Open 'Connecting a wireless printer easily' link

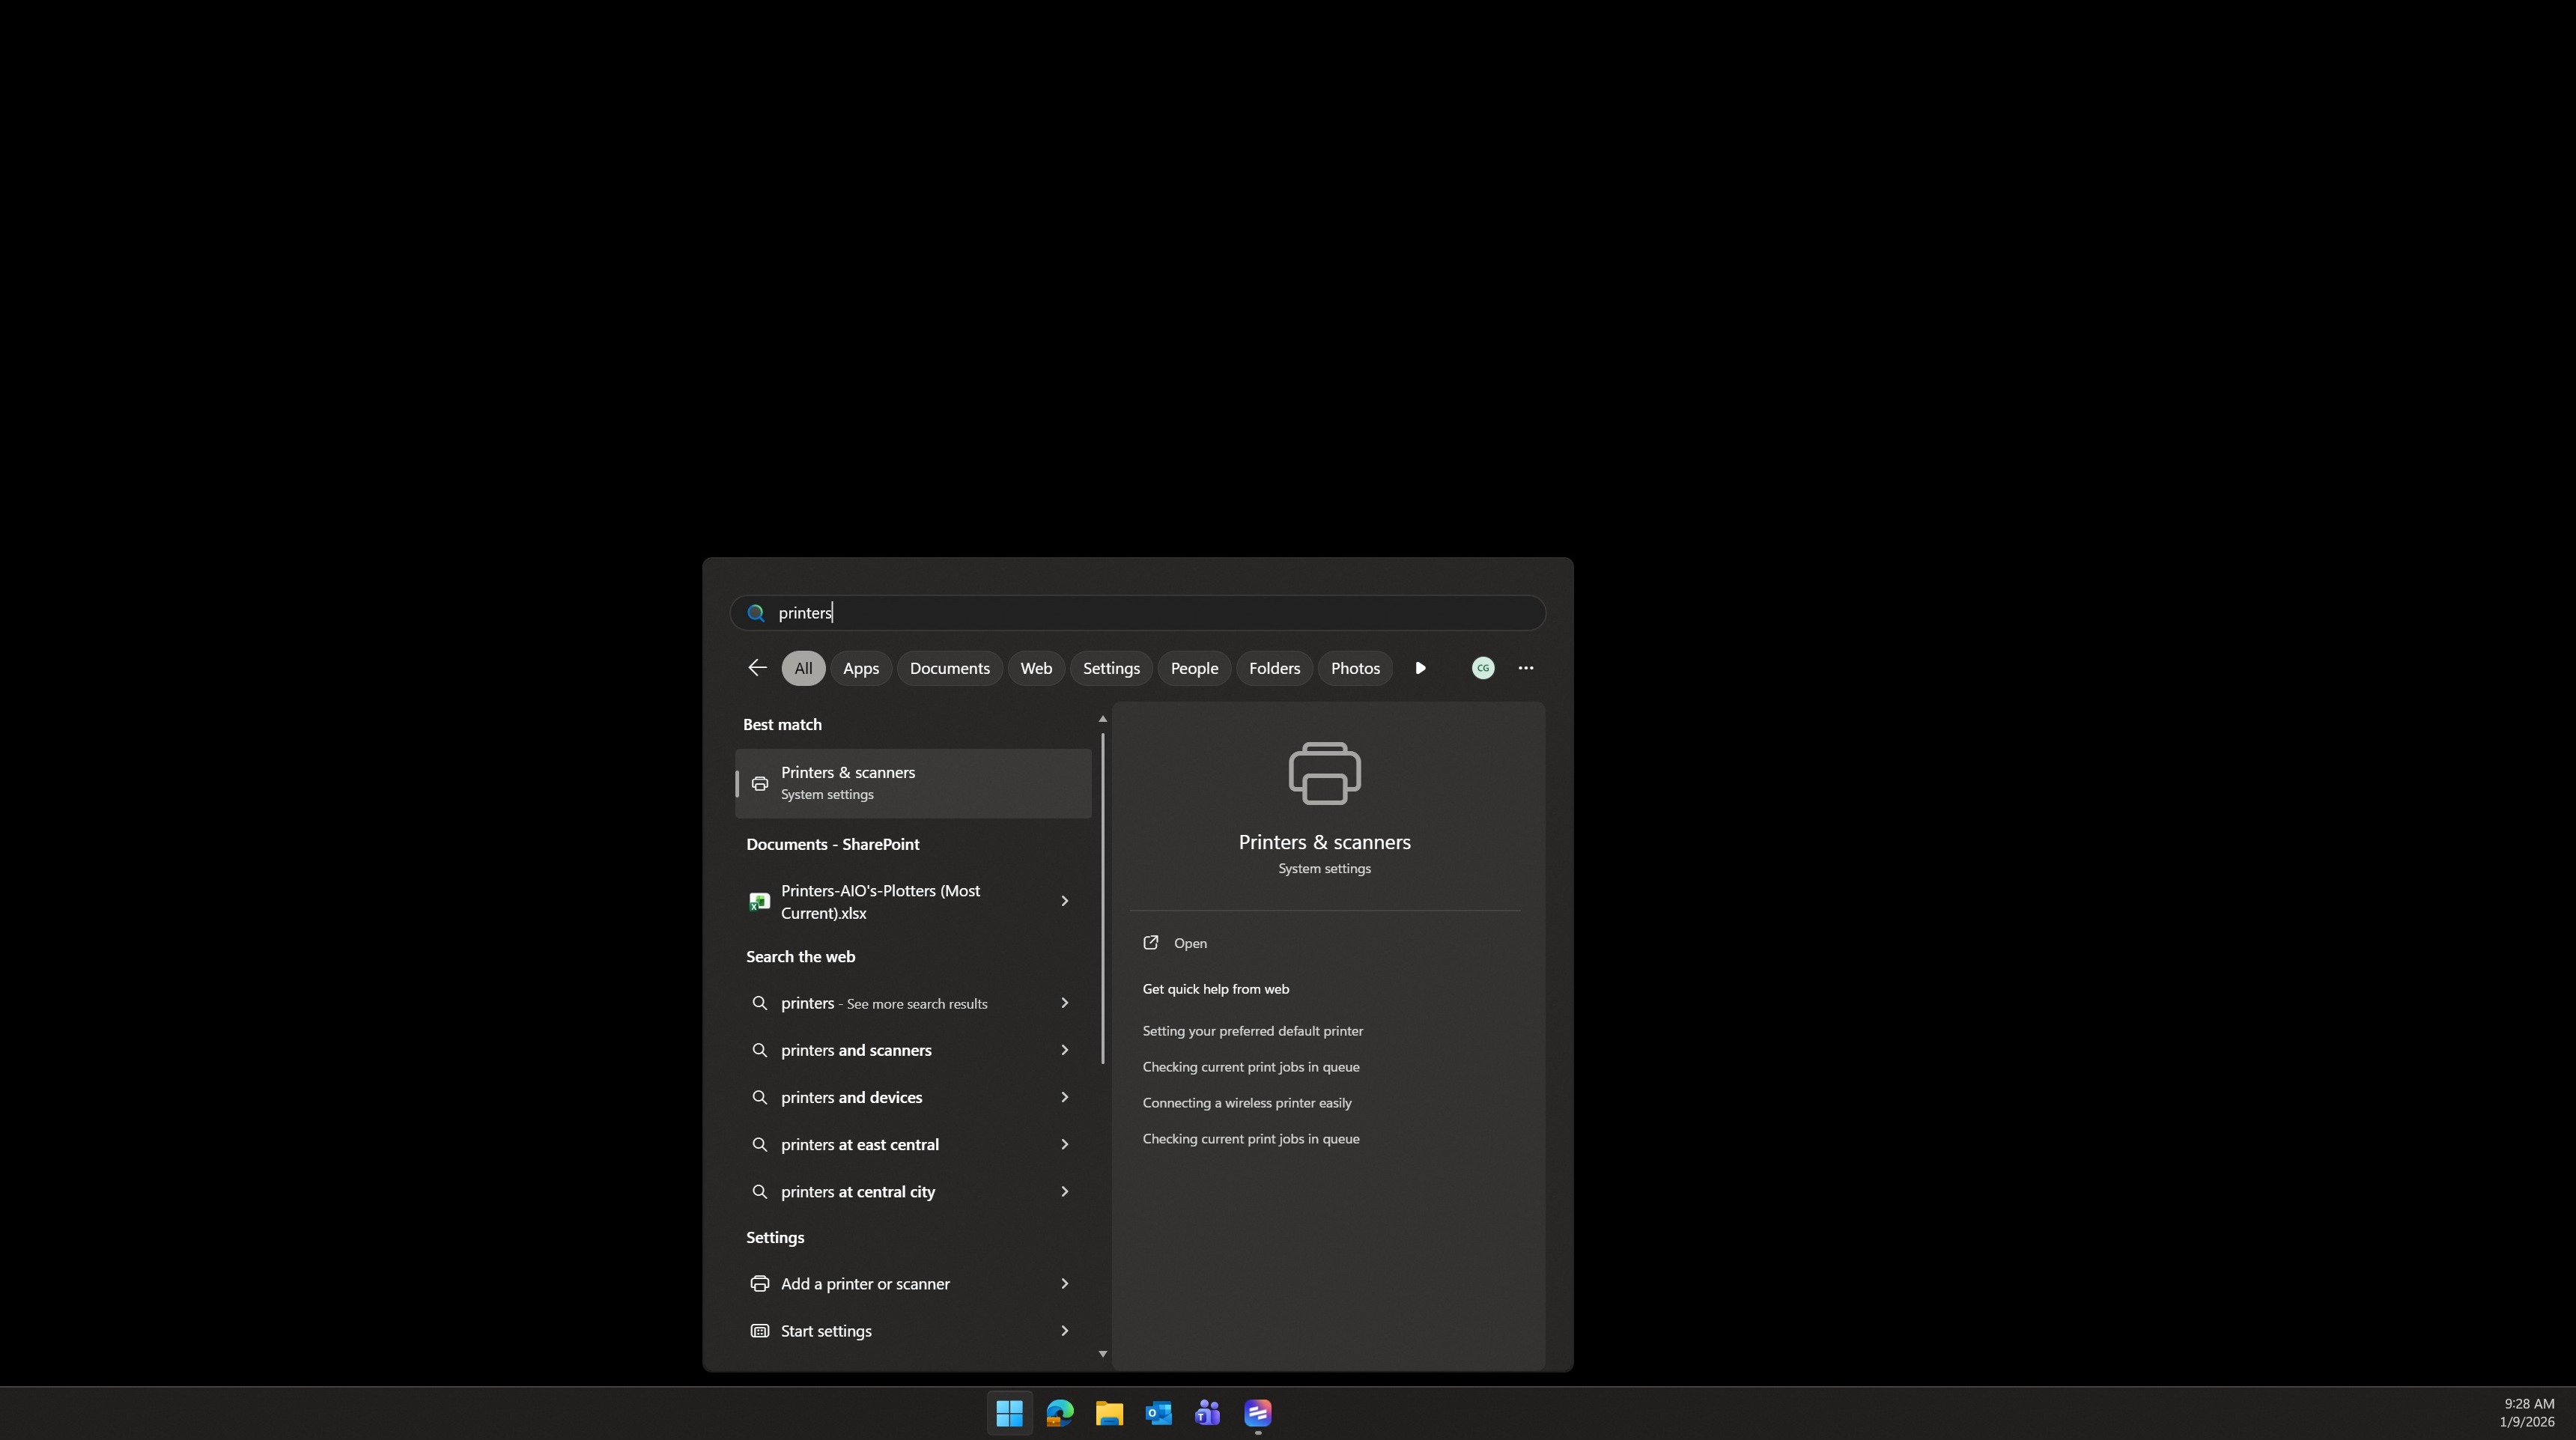click(x=1246, y=1102)
